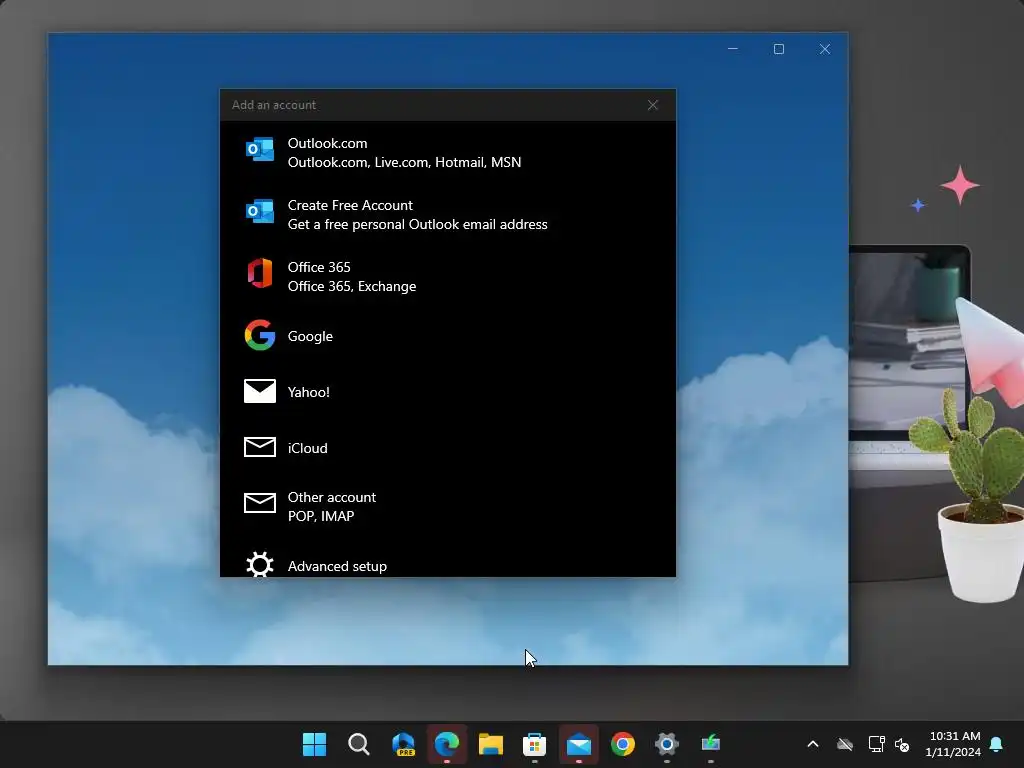Open the Windows Start menu
The width and height of the screenshot is (1024, 768).
coord(314,744)
